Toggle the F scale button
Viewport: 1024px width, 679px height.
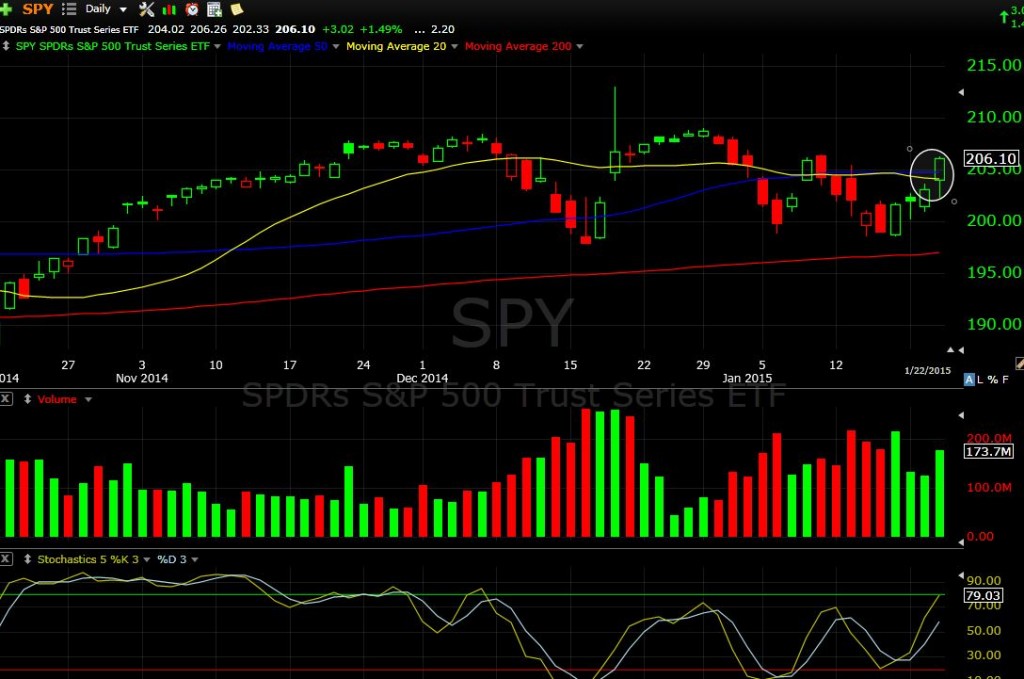[1006, 379]
